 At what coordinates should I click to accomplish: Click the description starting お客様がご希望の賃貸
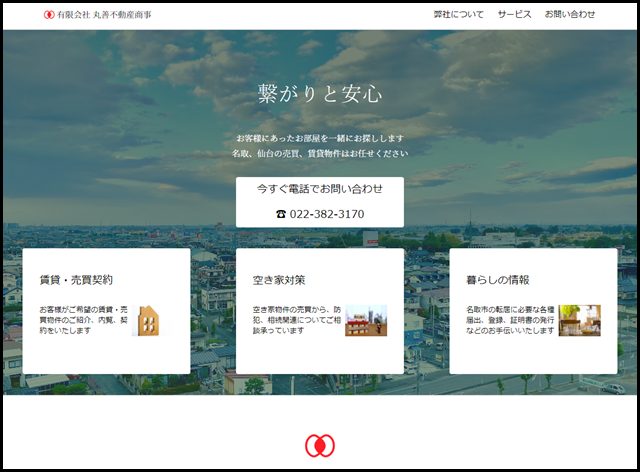point(84,320)
